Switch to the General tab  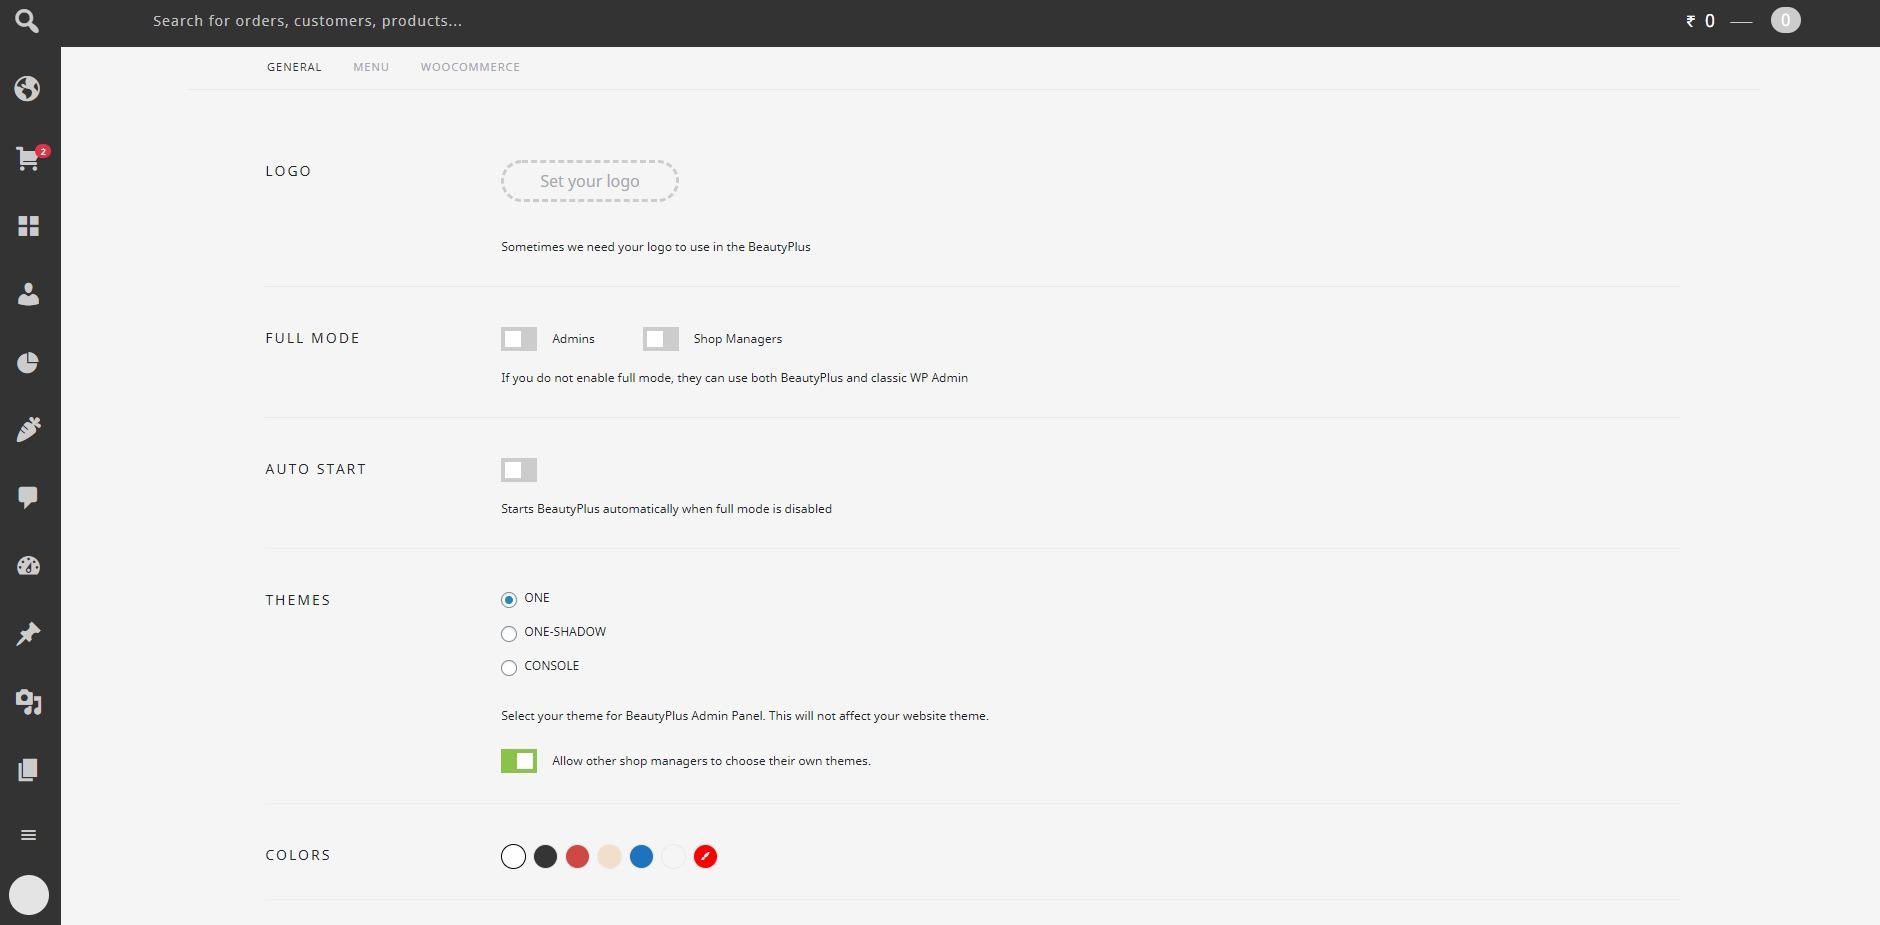click(x=294, y=67)
